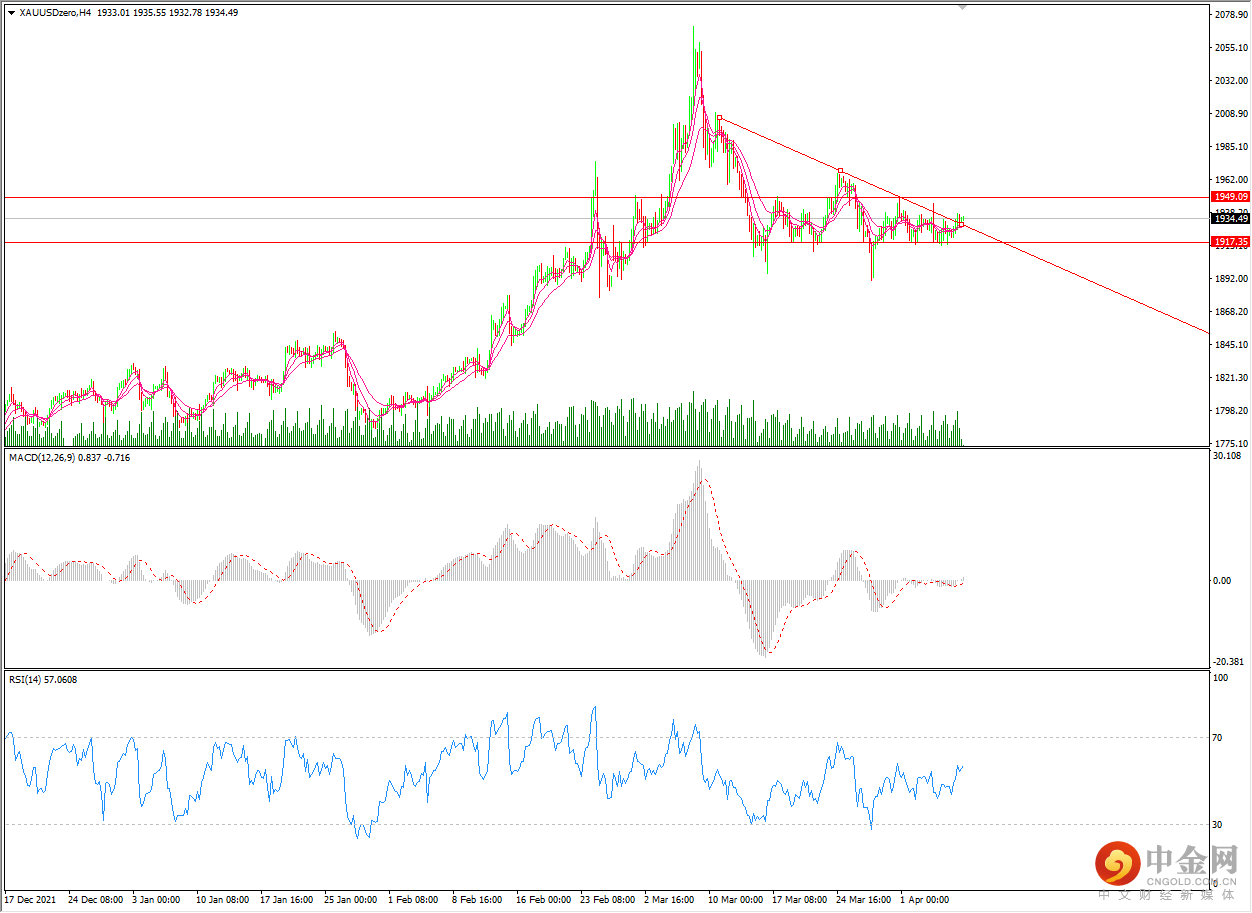Click the 2008.90 value on the price axis
1252x913 pixels.
point(1231,114)
